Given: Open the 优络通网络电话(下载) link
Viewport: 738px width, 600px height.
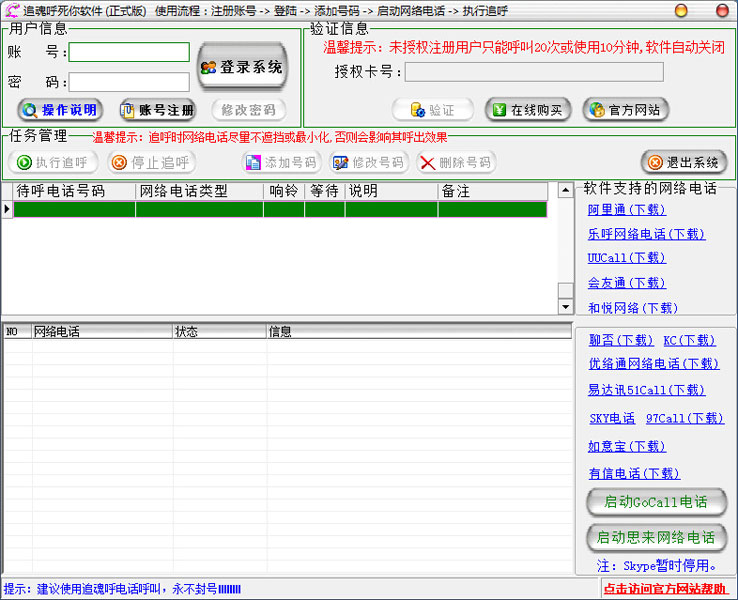Looking at the screenshot, I should (654, 363).
